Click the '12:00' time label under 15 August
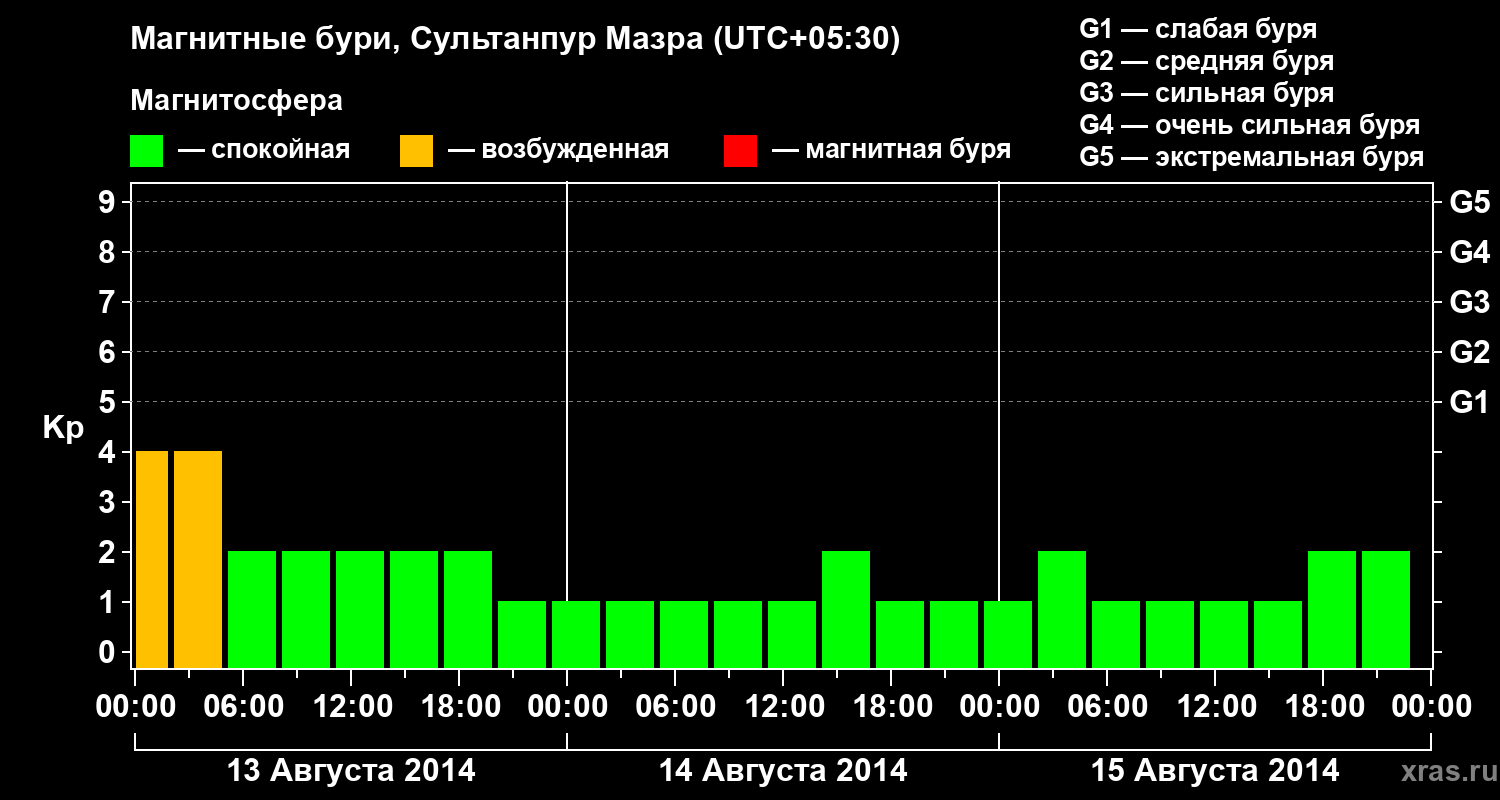Viewport: 1500px width, 800px height. (1215, 707)
